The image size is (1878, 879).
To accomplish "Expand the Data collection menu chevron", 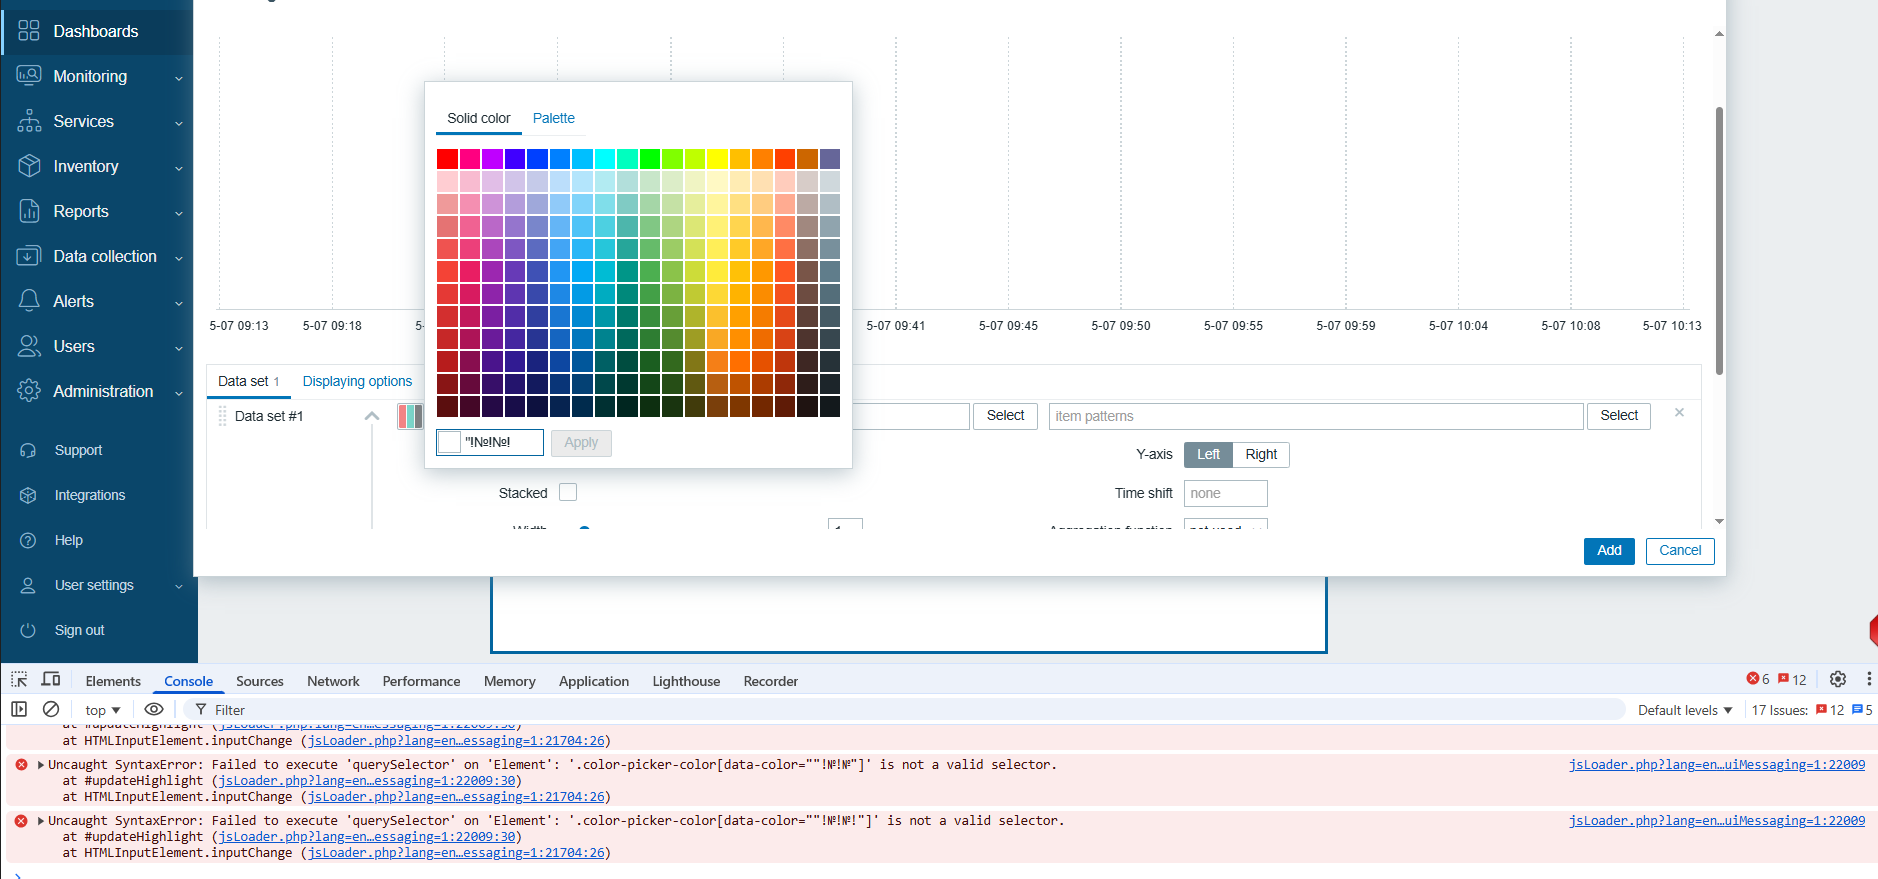I will click(x=179, y=258).
